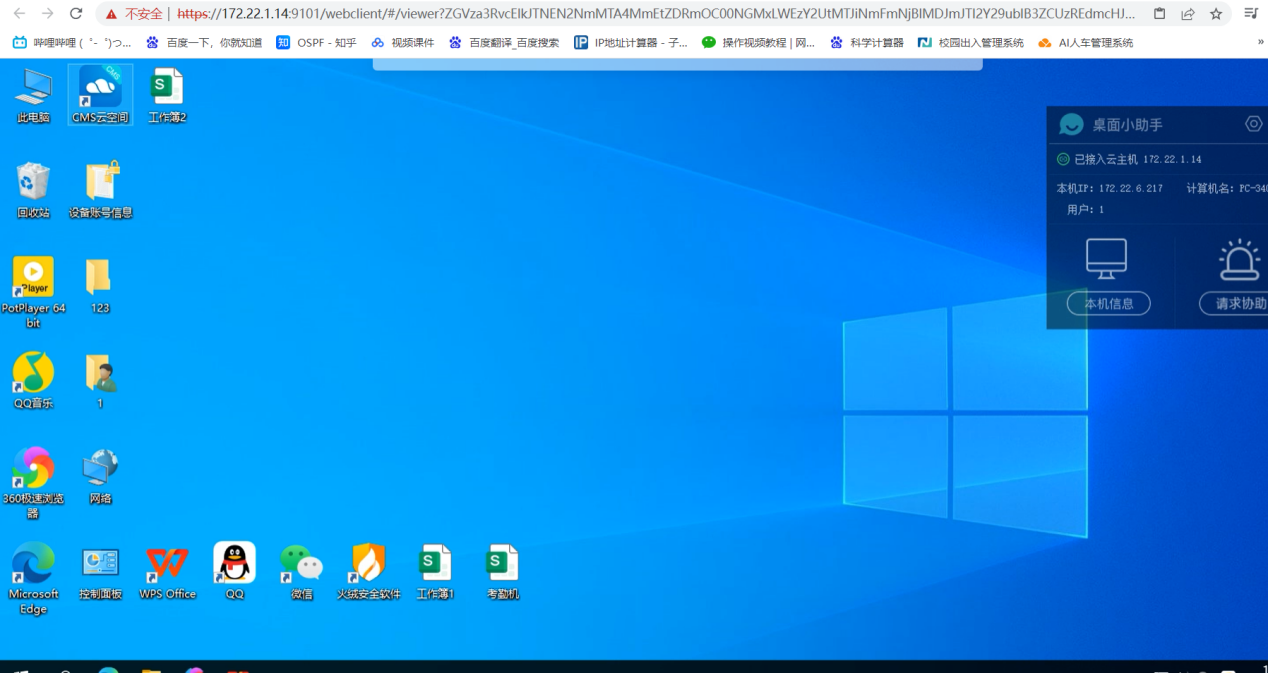Open the PotPlayer 64 bit shortcut
The width and height of the screenshot is (1268, 673).
[33, 278]
